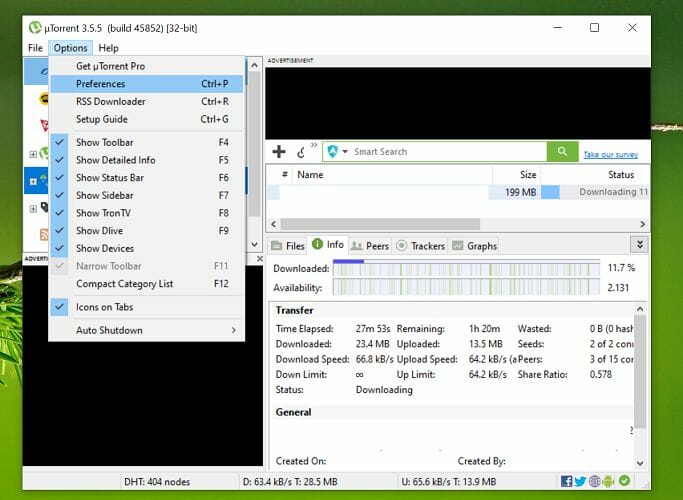Sort torrents by Name column header

point(392,175)
